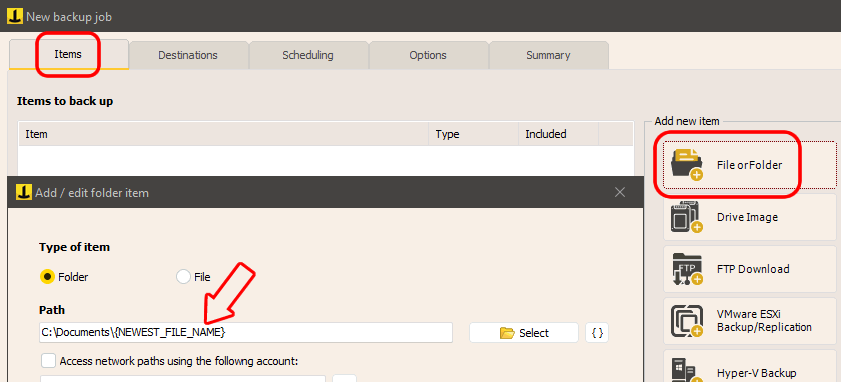Close the Add / edit folder item dialog
The width and height of the screenshot is (841, 382).
point(620,192)
